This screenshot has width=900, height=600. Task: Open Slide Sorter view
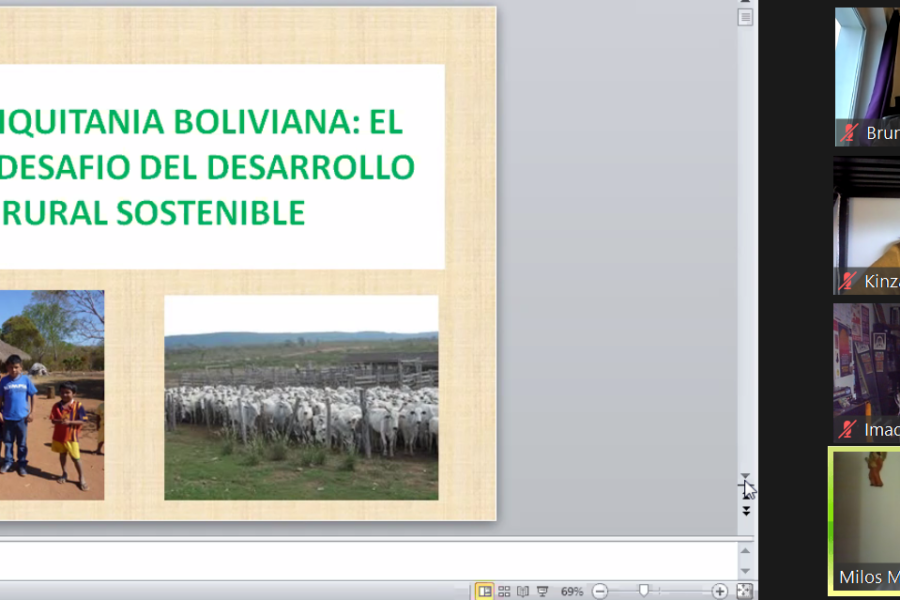click(x=504, y=591)
